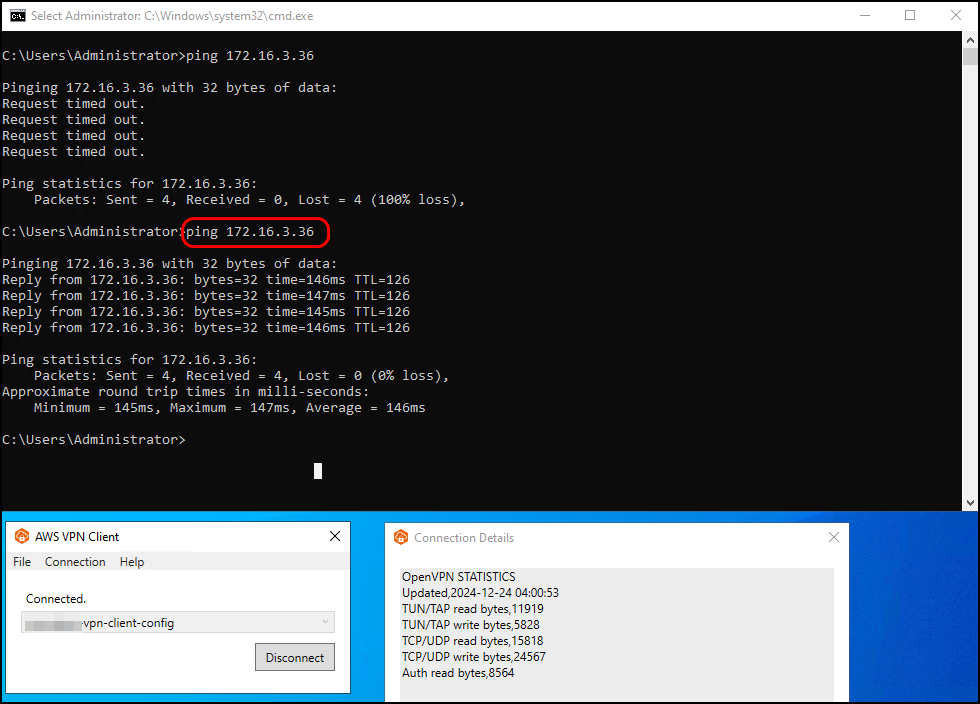Screen dimensions: 980x704
Task: Click the 'Lost = 4 (100% loss)' statistics text
Action: click(379, 199)
